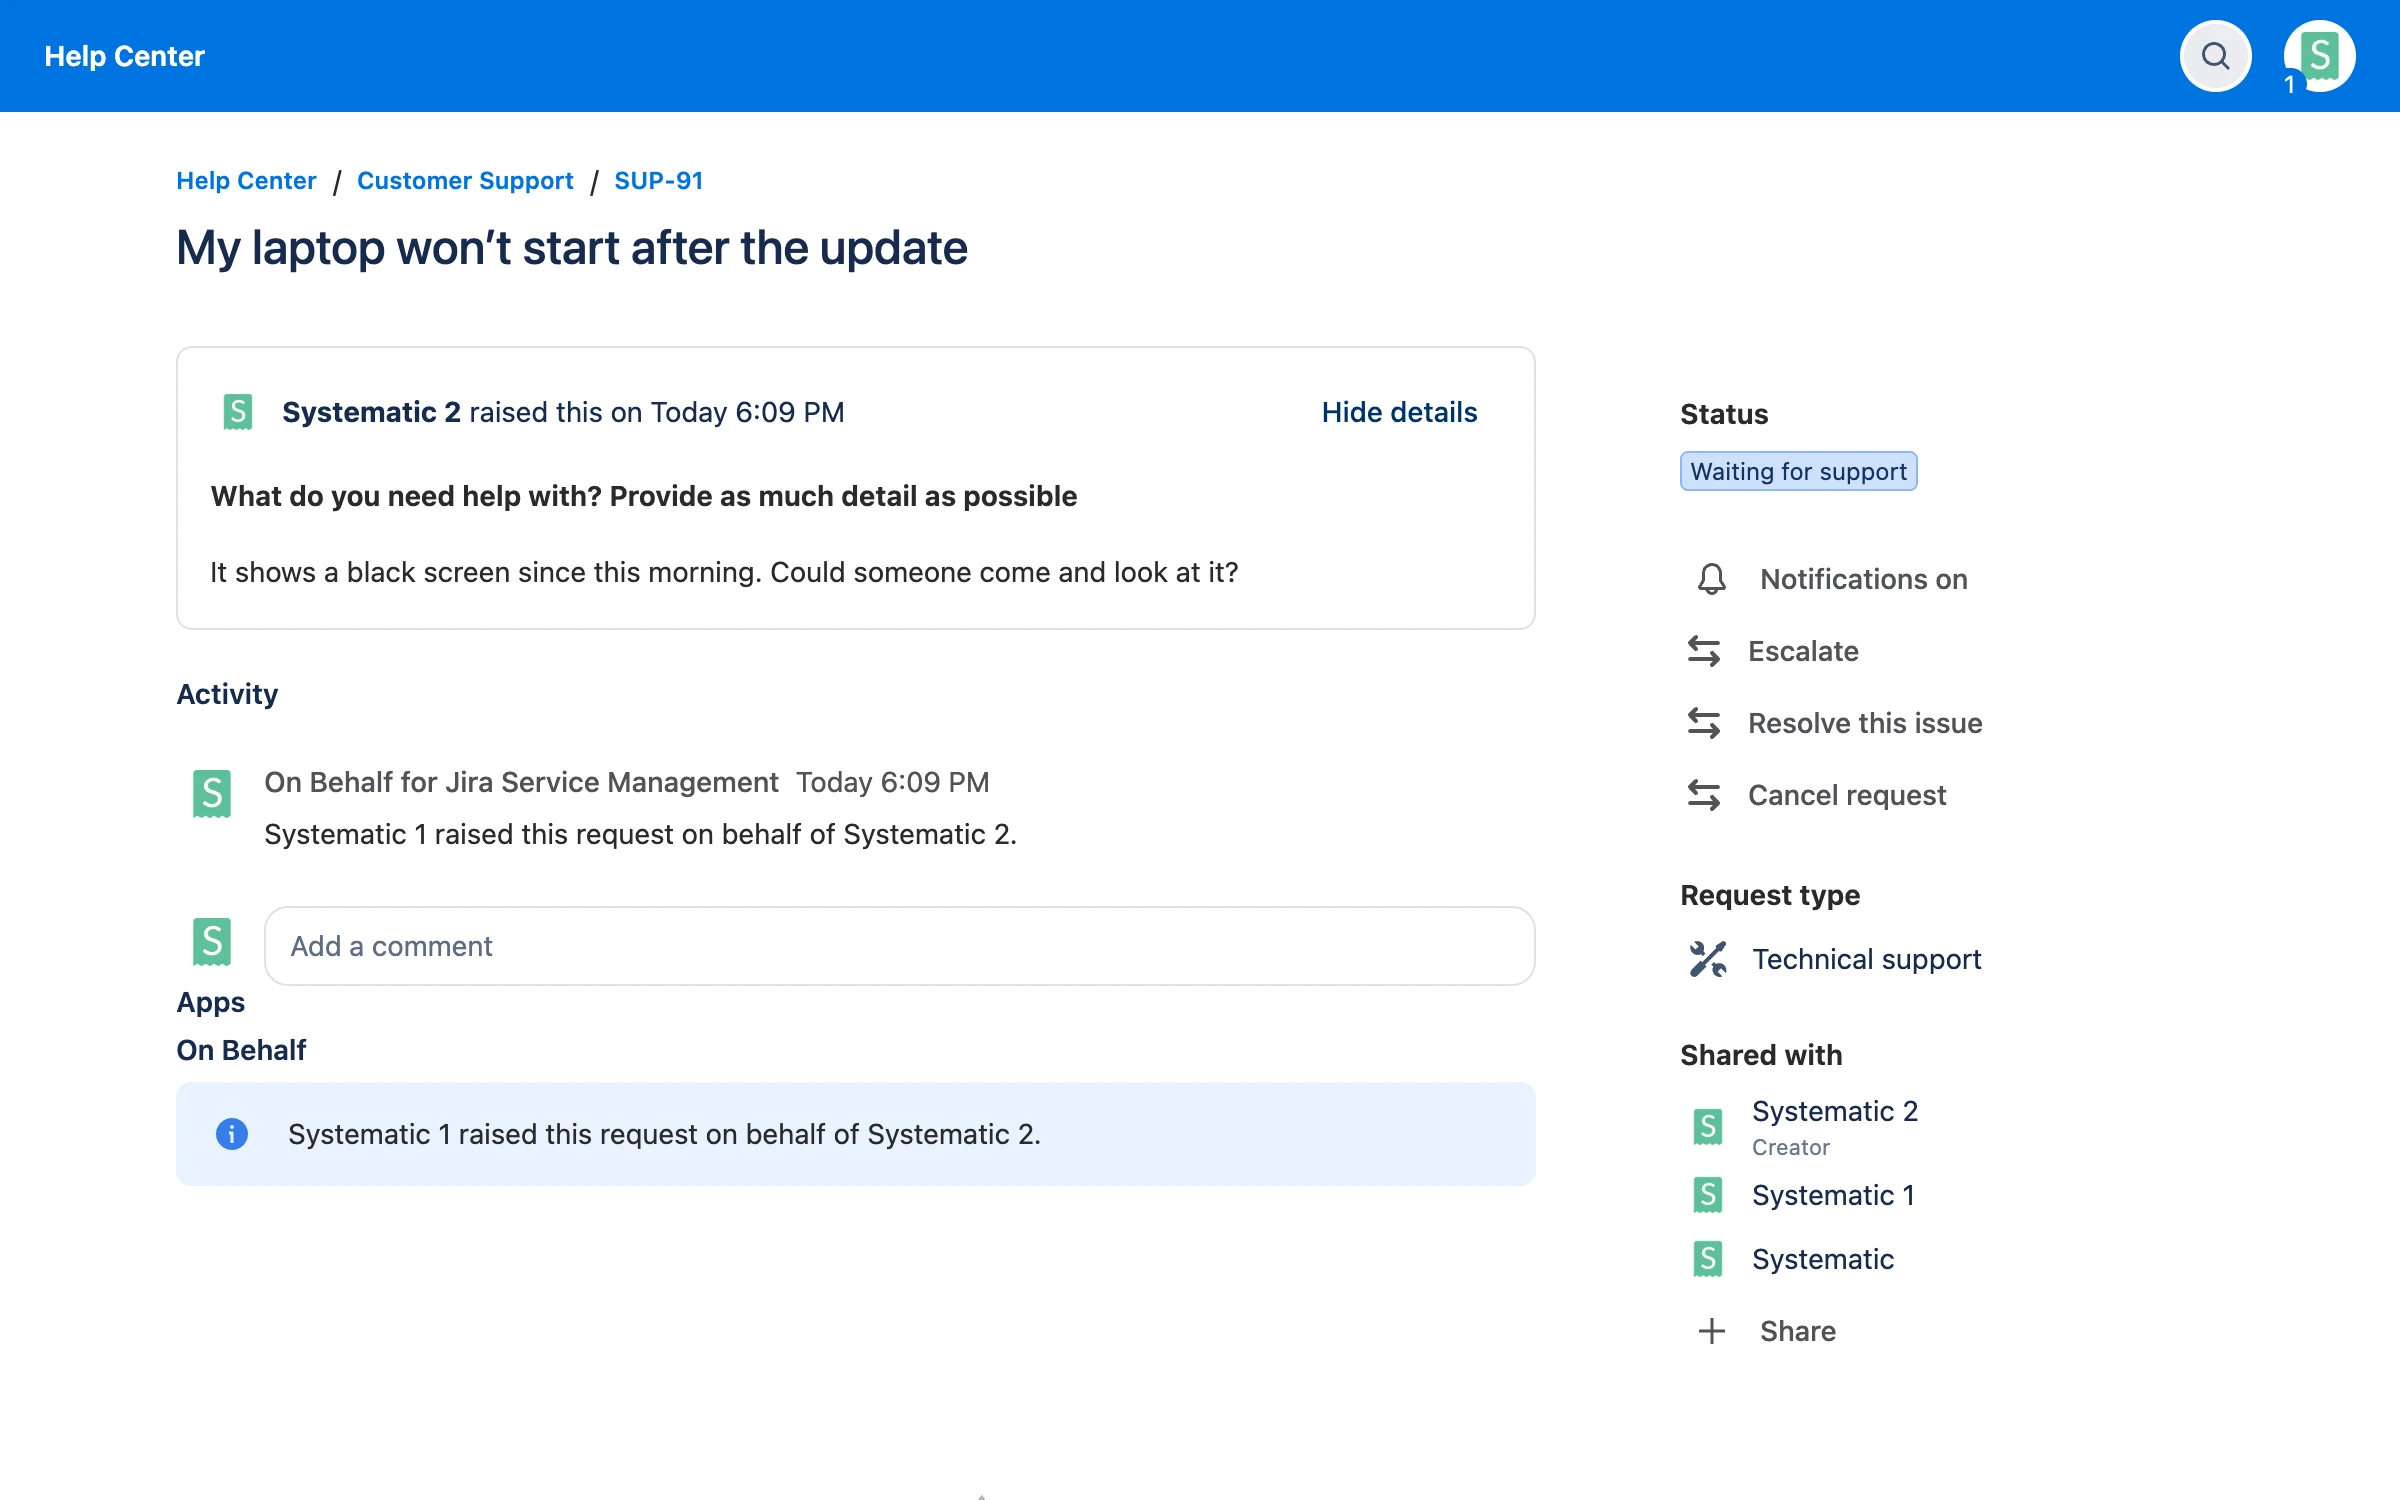Click Systematic 1 avatar in Shared with
The image size is (2400, 1500).
click(x=1708, y=1195)
